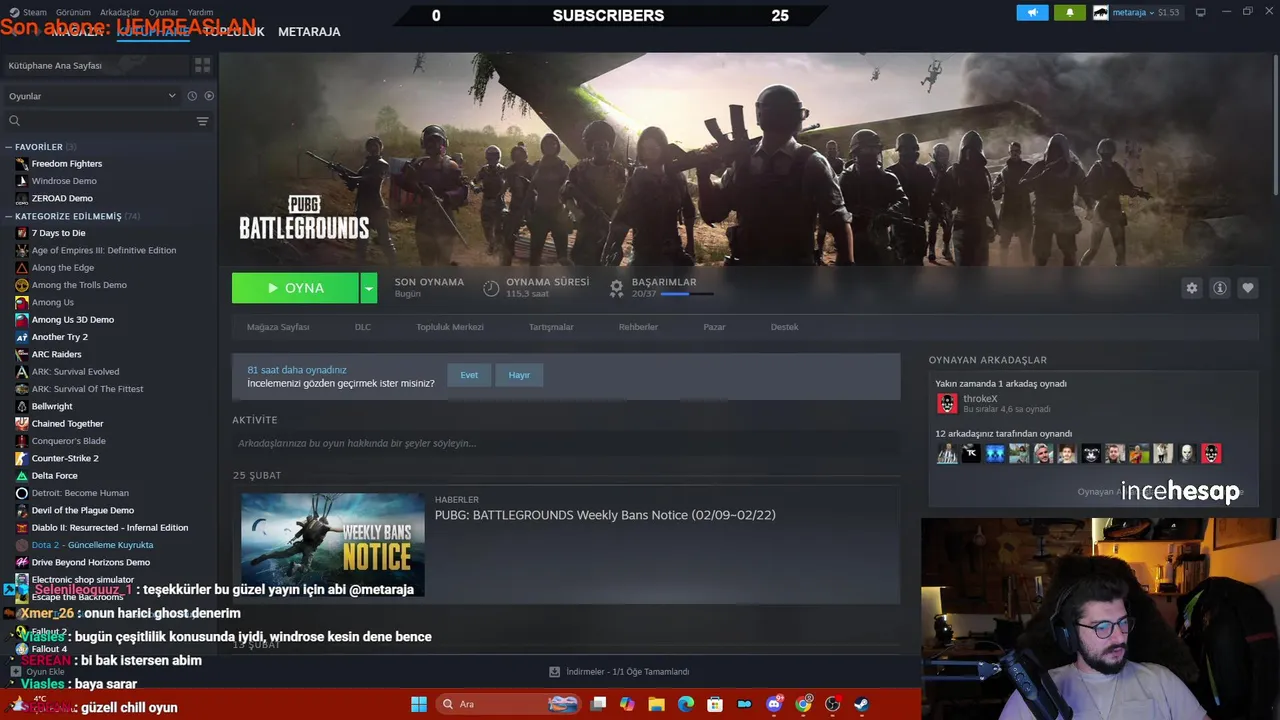Open the Topluluk Merkezi tab
1280x720 pixels.
tap(450, 327)
